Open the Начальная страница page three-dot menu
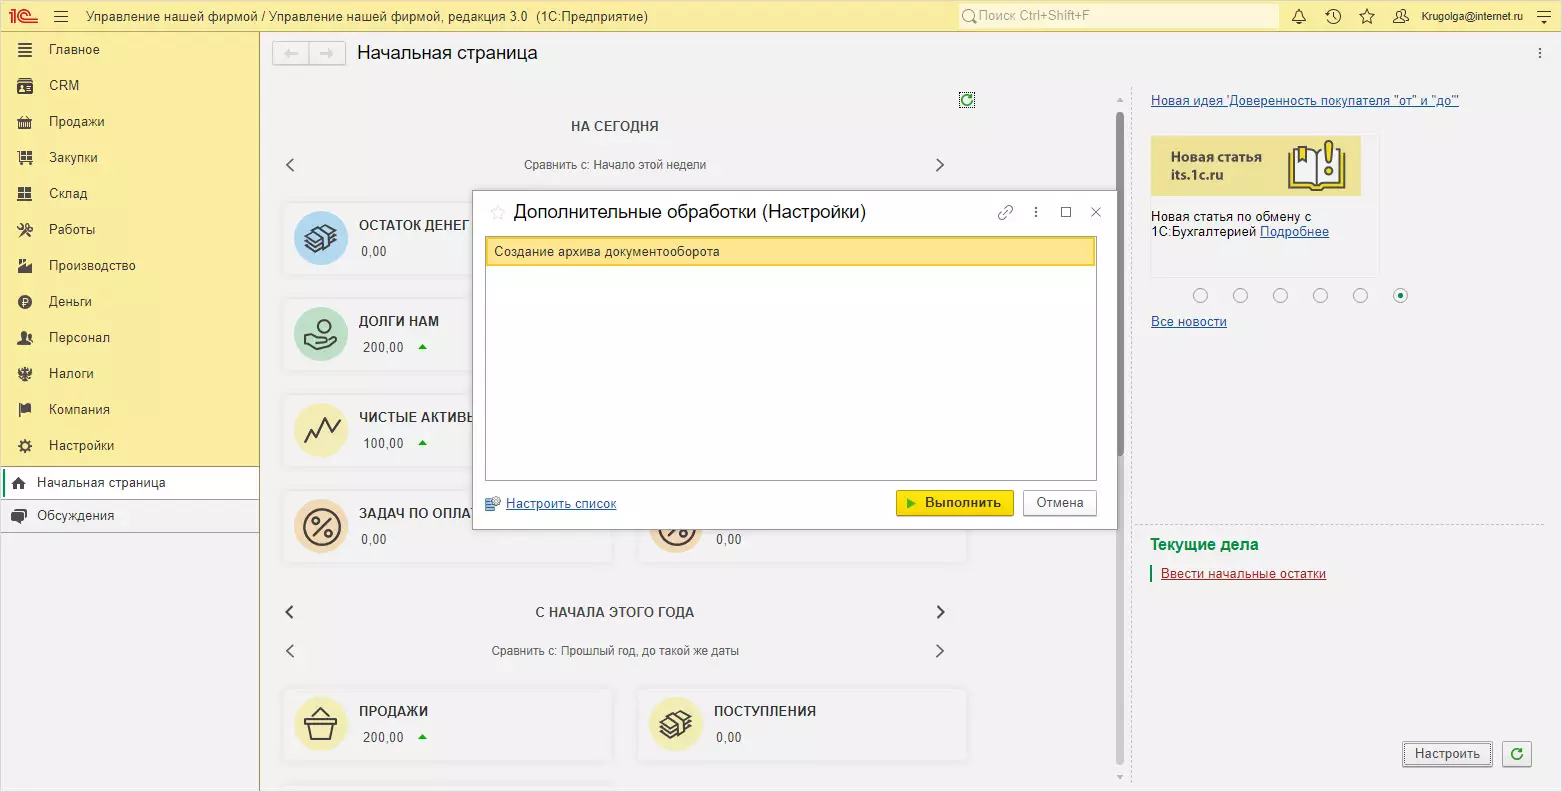This screenshot has height=792, width=1562. point(1540,54)
